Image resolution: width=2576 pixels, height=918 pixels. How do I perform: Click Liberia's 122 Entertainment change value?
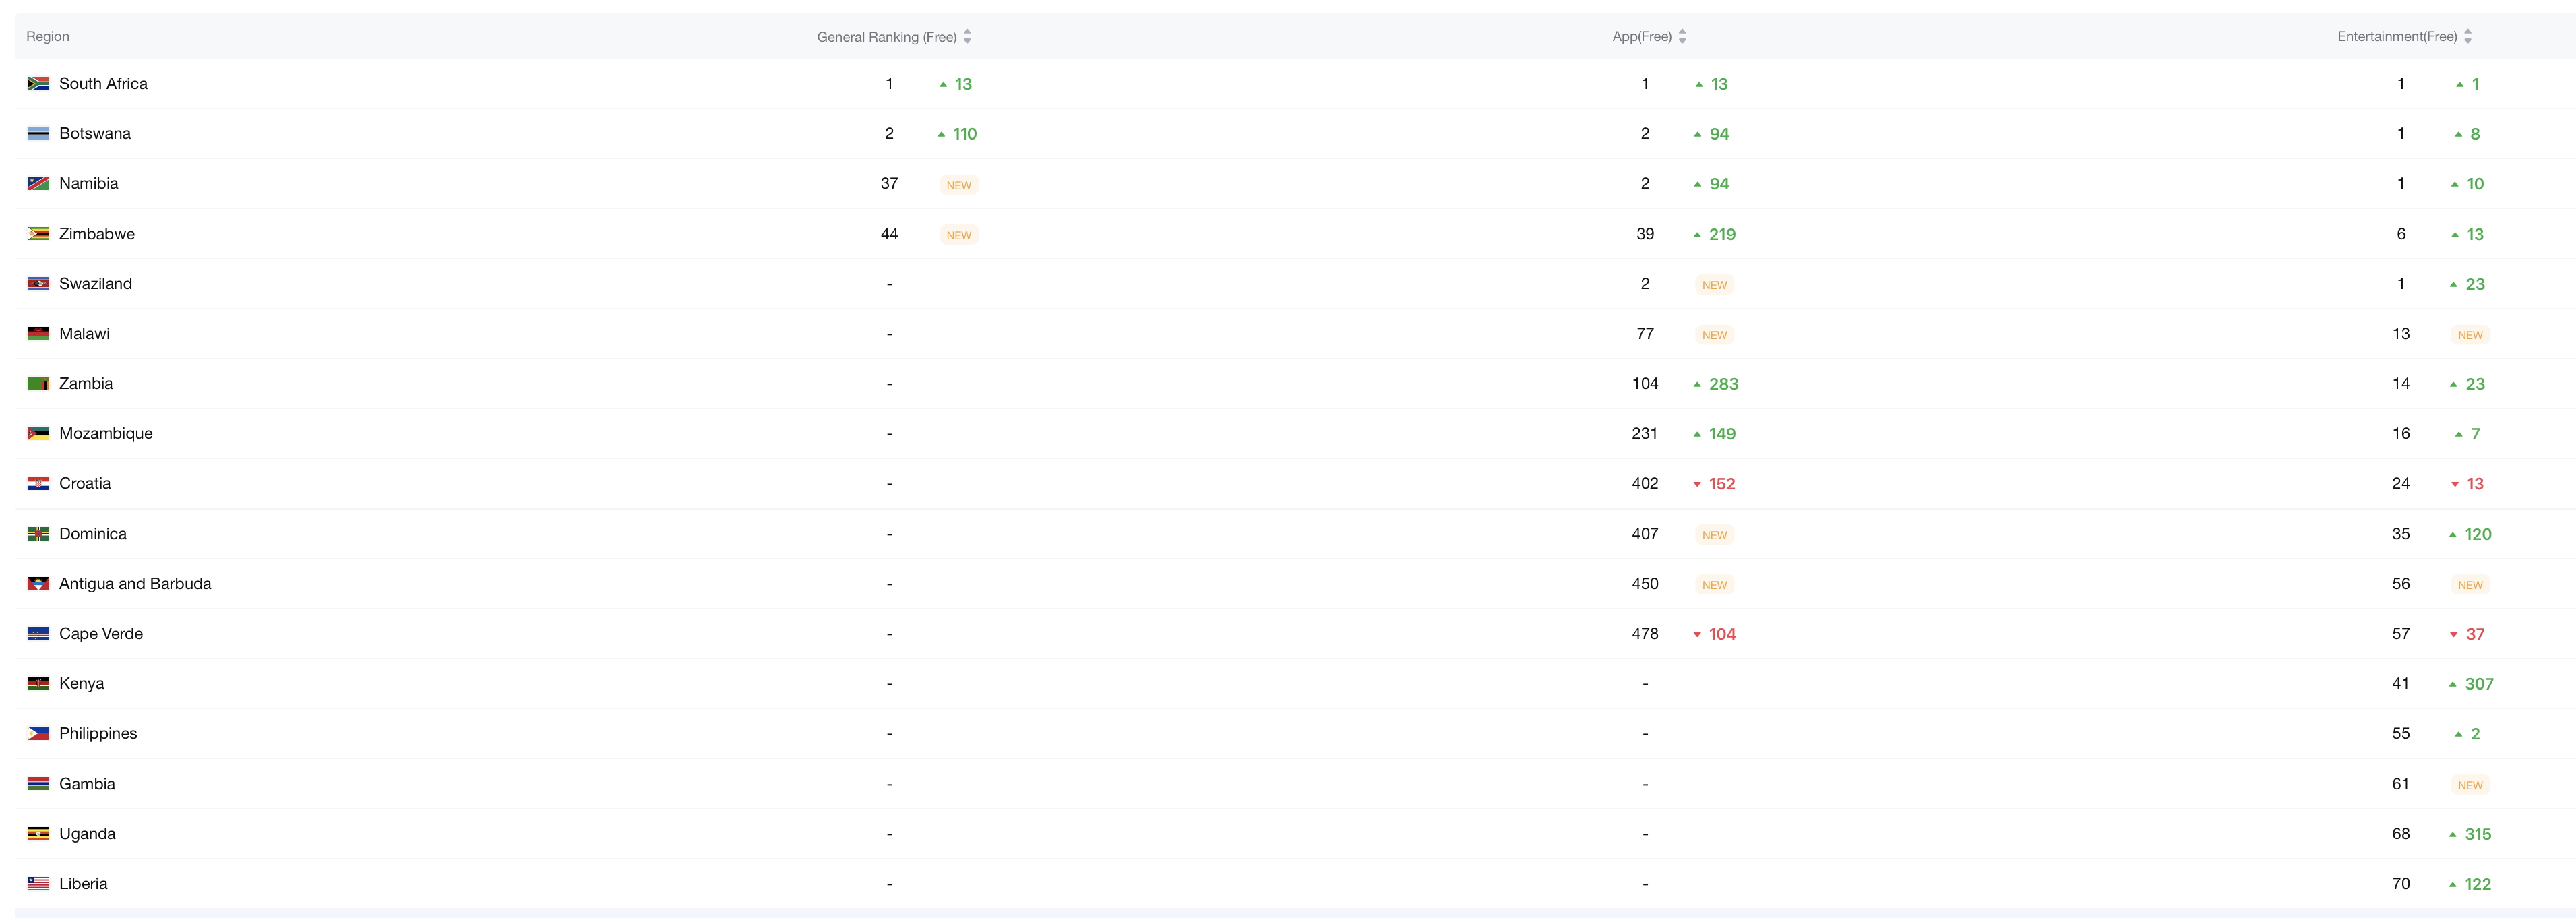2478,884
